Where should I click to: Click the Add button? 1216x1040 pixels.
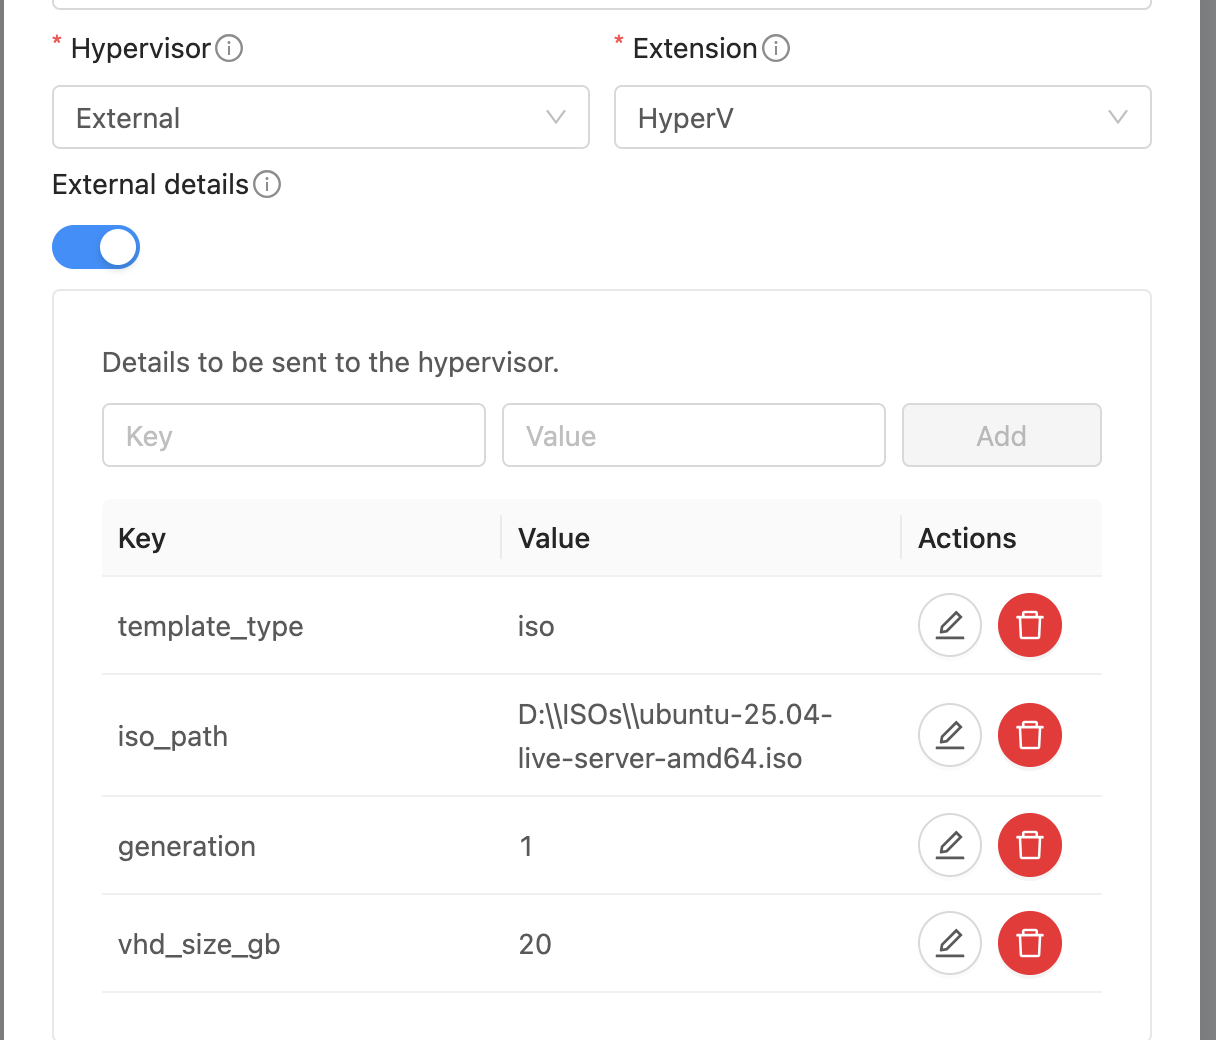coord(1001,436)
